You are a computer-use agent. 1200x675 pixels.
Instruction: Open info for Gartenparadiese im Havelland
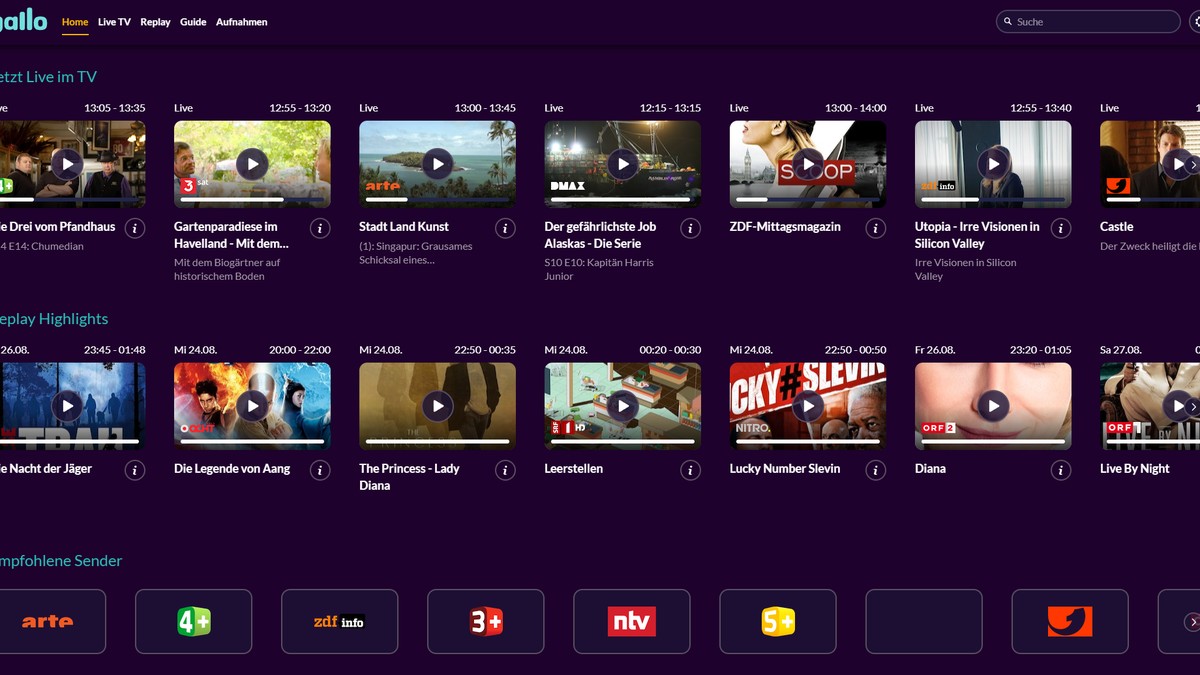pyautogui.click(x=320, y=228)
